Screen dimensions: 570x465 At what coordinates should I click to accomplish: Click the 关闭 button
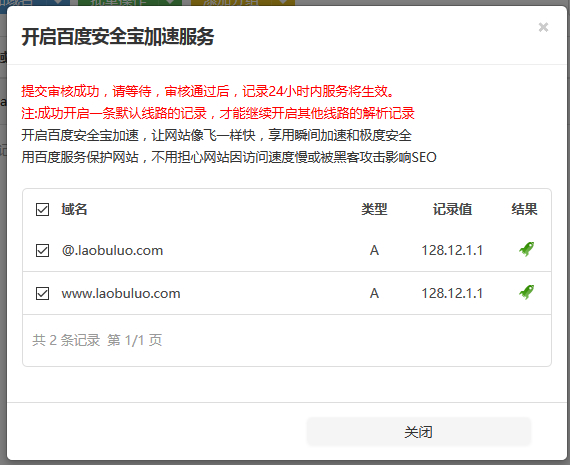tap(418, 432)
